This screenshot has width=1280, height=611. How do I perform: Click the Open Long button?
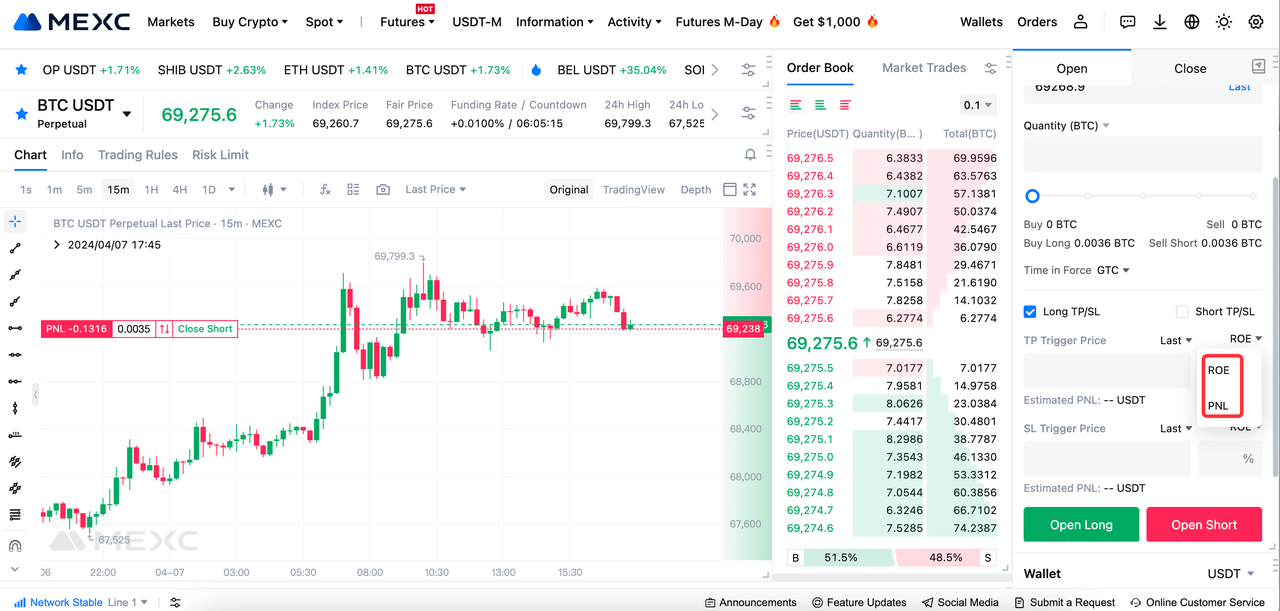[1081, 525]
